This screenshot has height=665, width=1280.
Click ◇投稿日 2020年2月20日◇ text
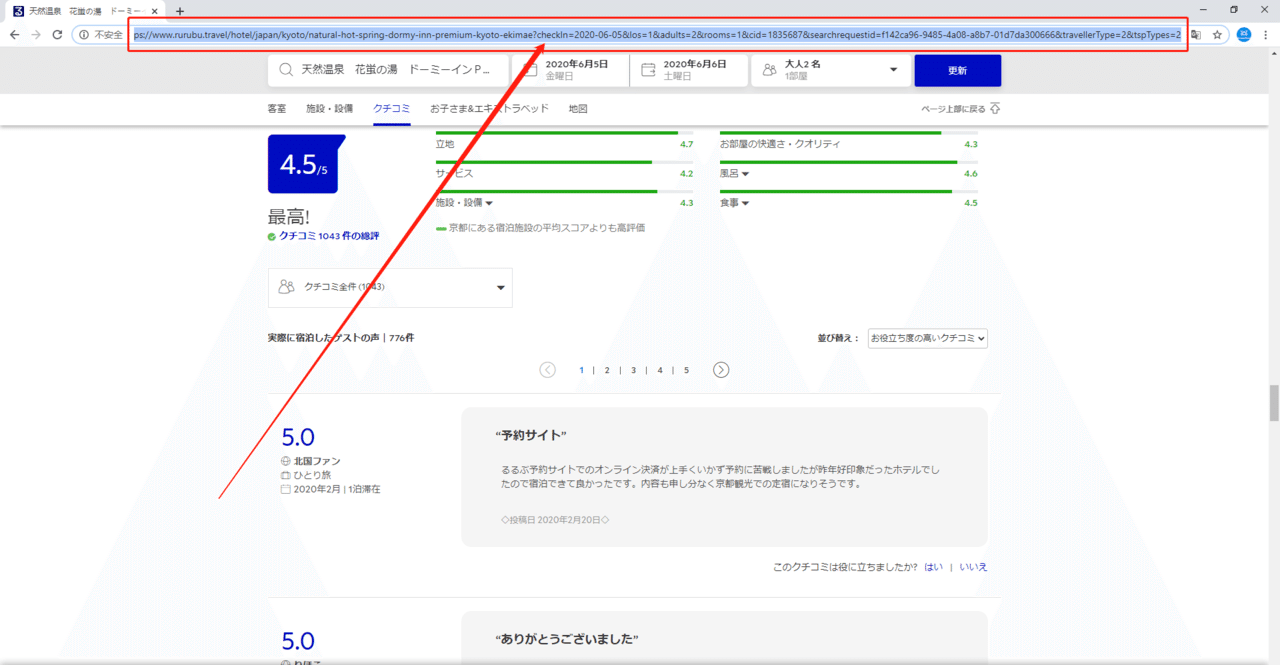coord(555,520)
